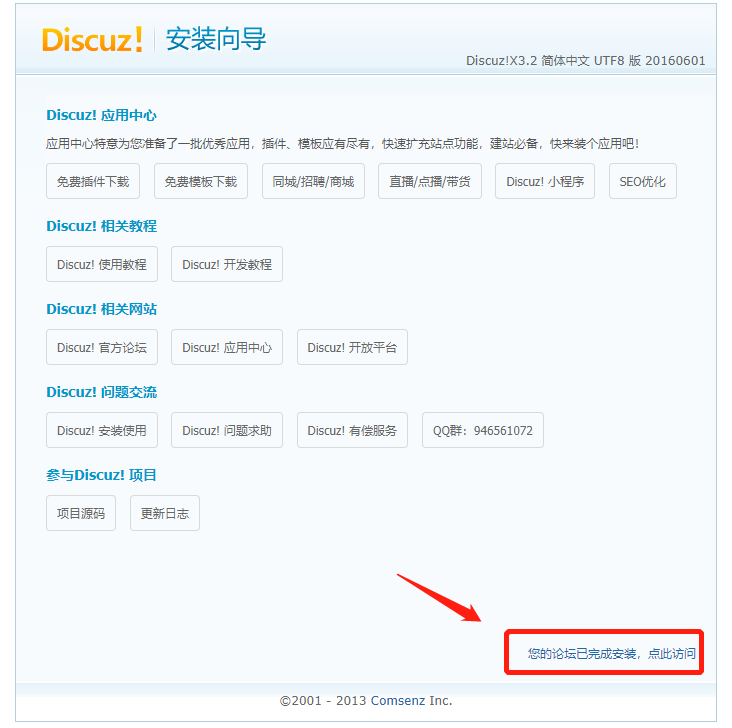Click Discuz! 相关网站 heading
The width and height of the screenshot is (732, 728).
(x=101, y=309)
